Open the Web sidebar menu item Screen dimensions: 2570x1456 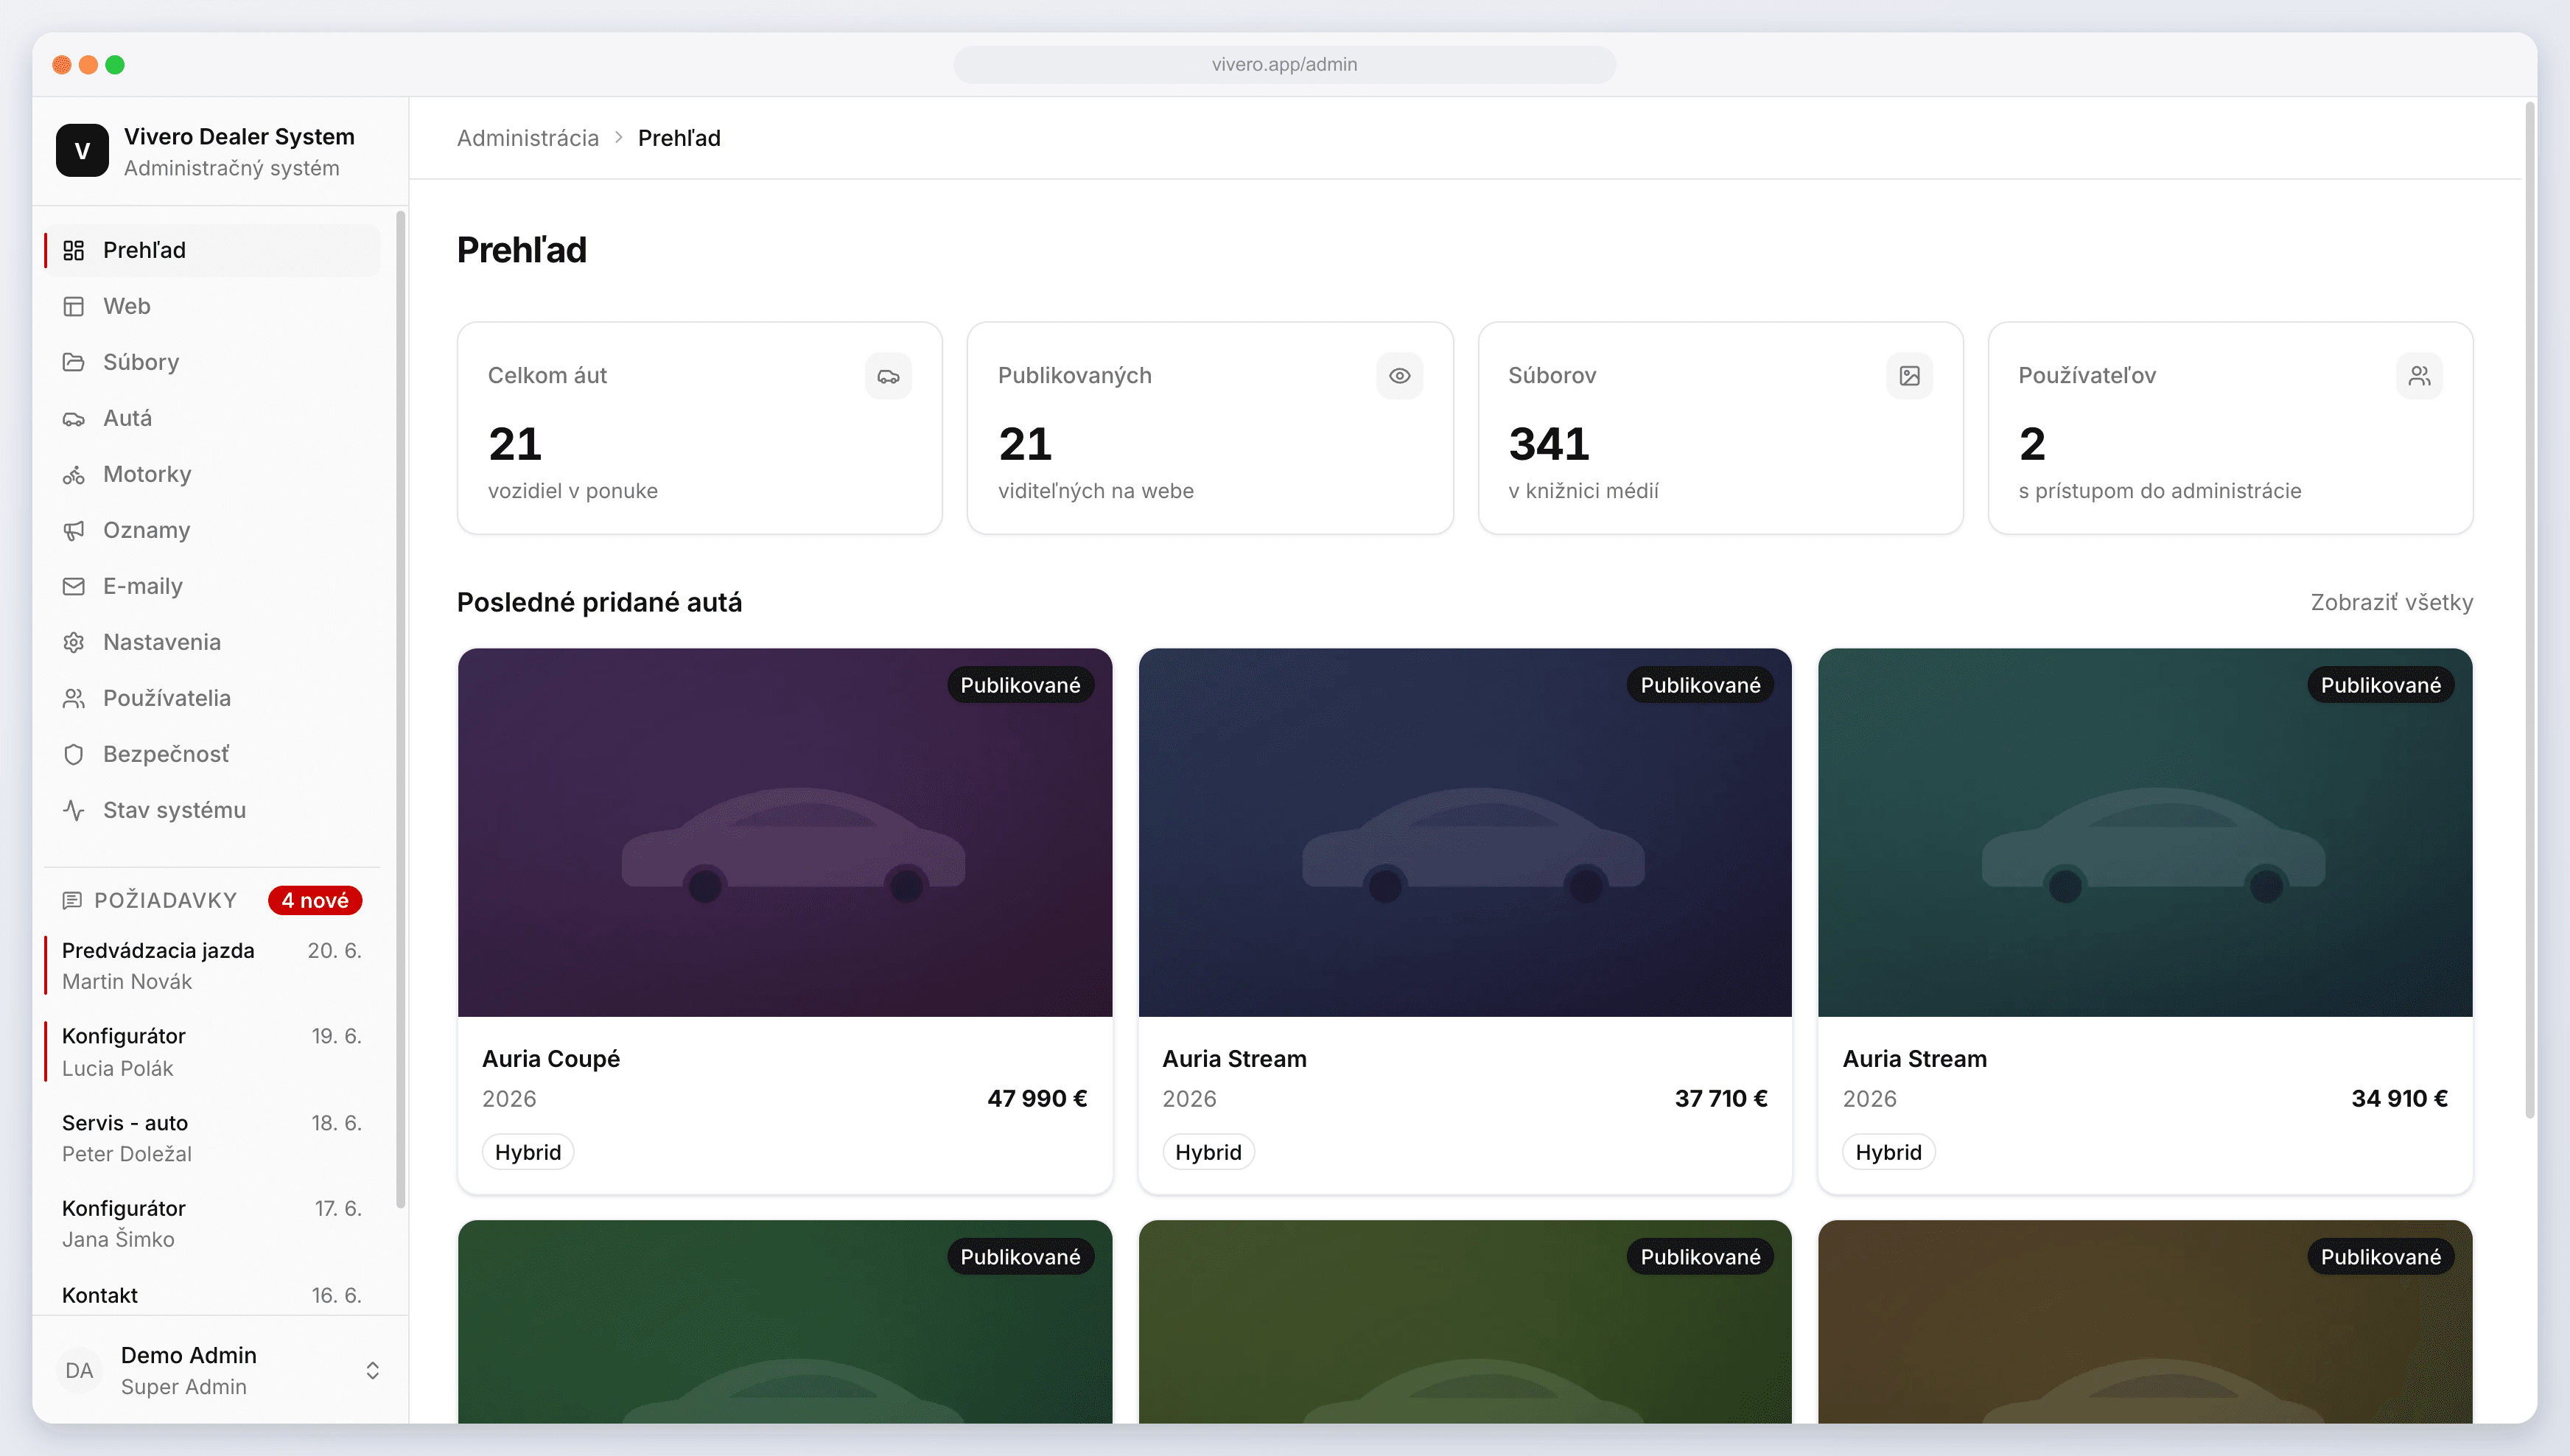pos(212,306)
